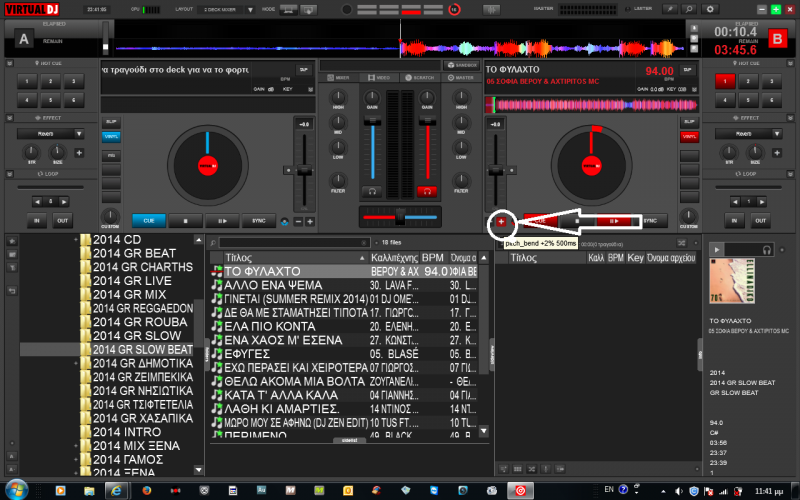Select the 2014 GR SLOW folder

coord(137,336)
